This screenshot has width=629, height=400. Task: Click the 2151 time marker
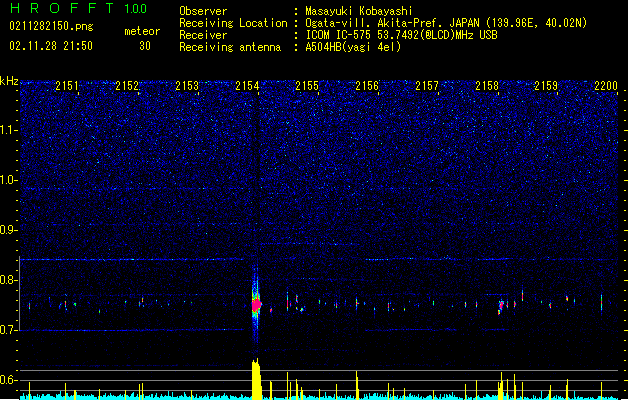point(67,86)
